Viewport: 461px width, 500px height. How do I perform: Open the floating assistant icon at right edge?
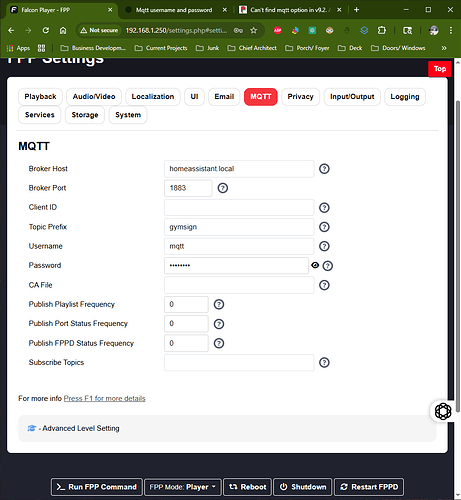[x=443, y=411]
